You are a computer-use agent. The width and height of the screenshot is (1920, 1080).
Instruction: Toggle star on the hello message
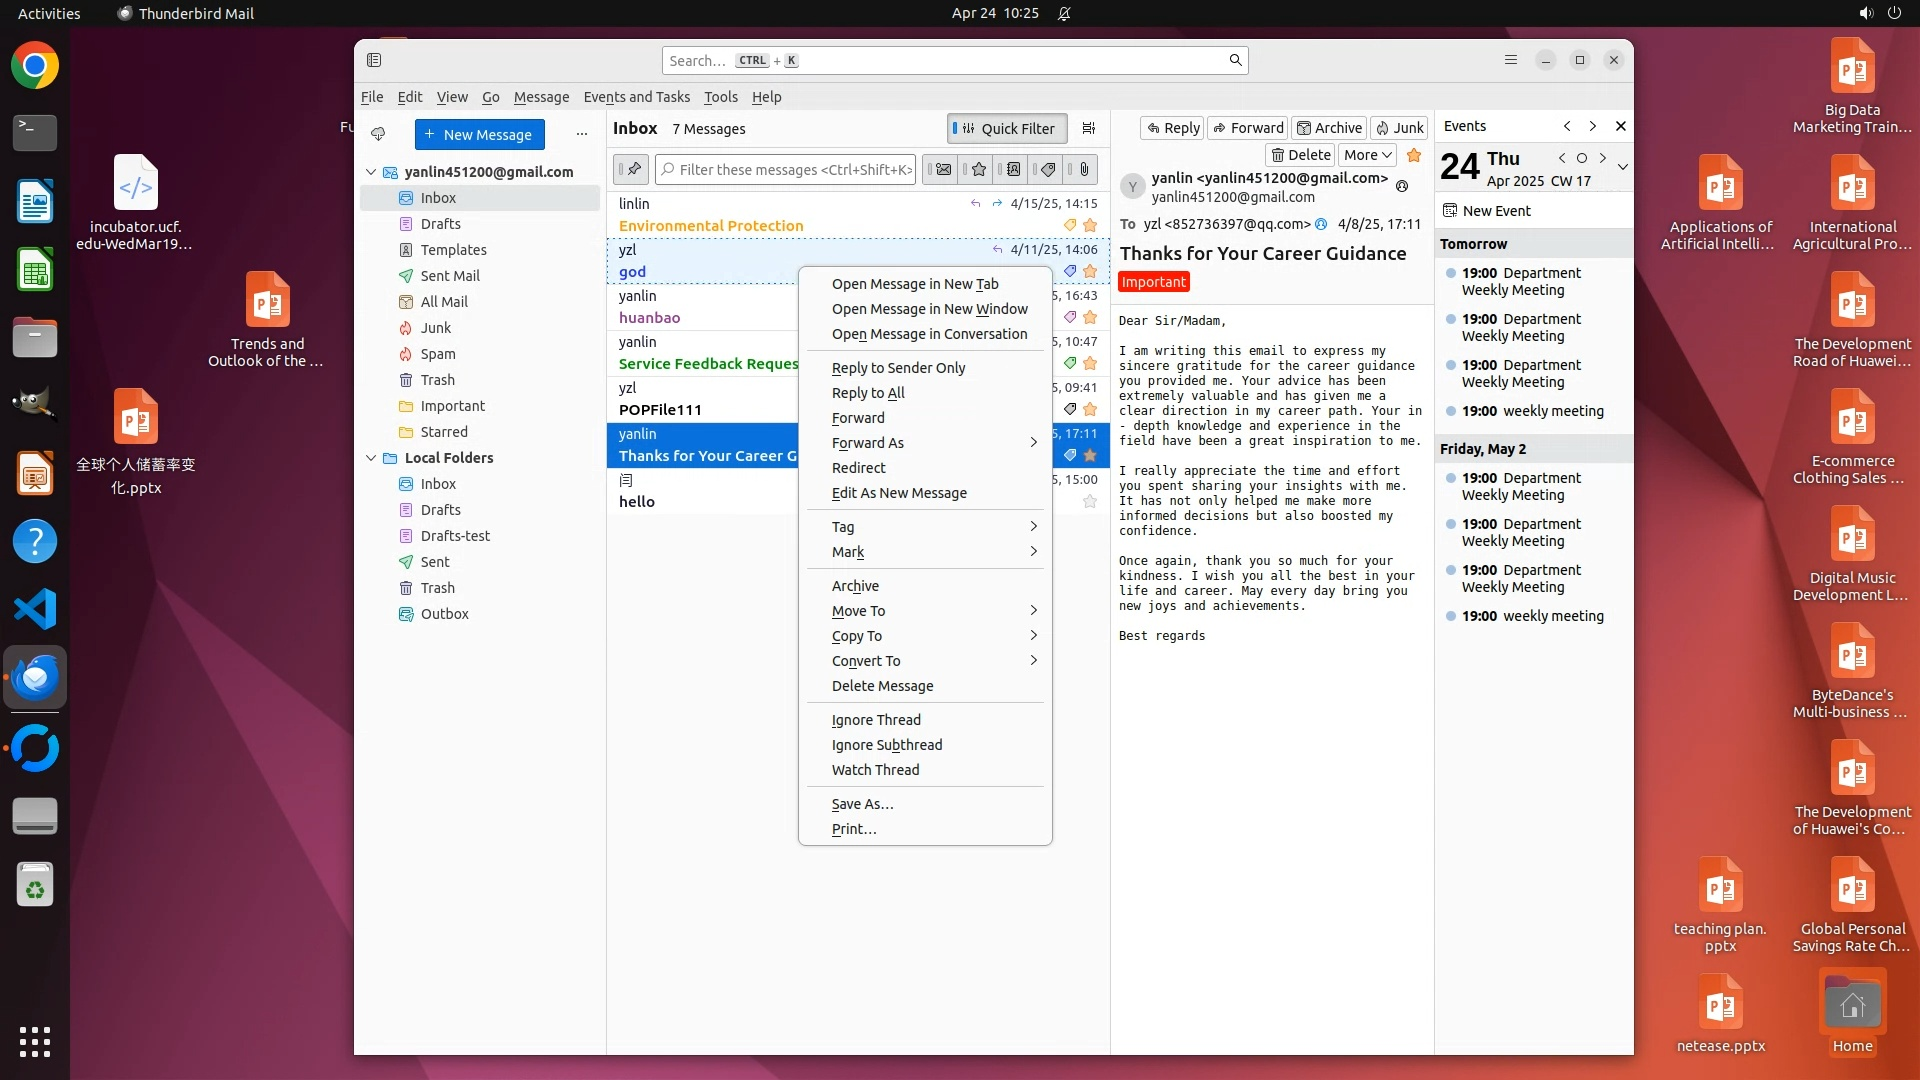pyautogui.click(x=1090, y=502)
